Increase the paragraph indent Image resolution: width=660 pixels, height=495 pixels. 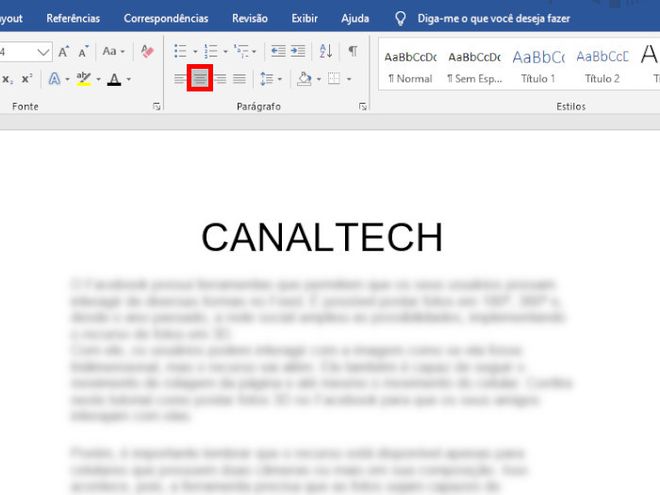click(x=298, y=51)
